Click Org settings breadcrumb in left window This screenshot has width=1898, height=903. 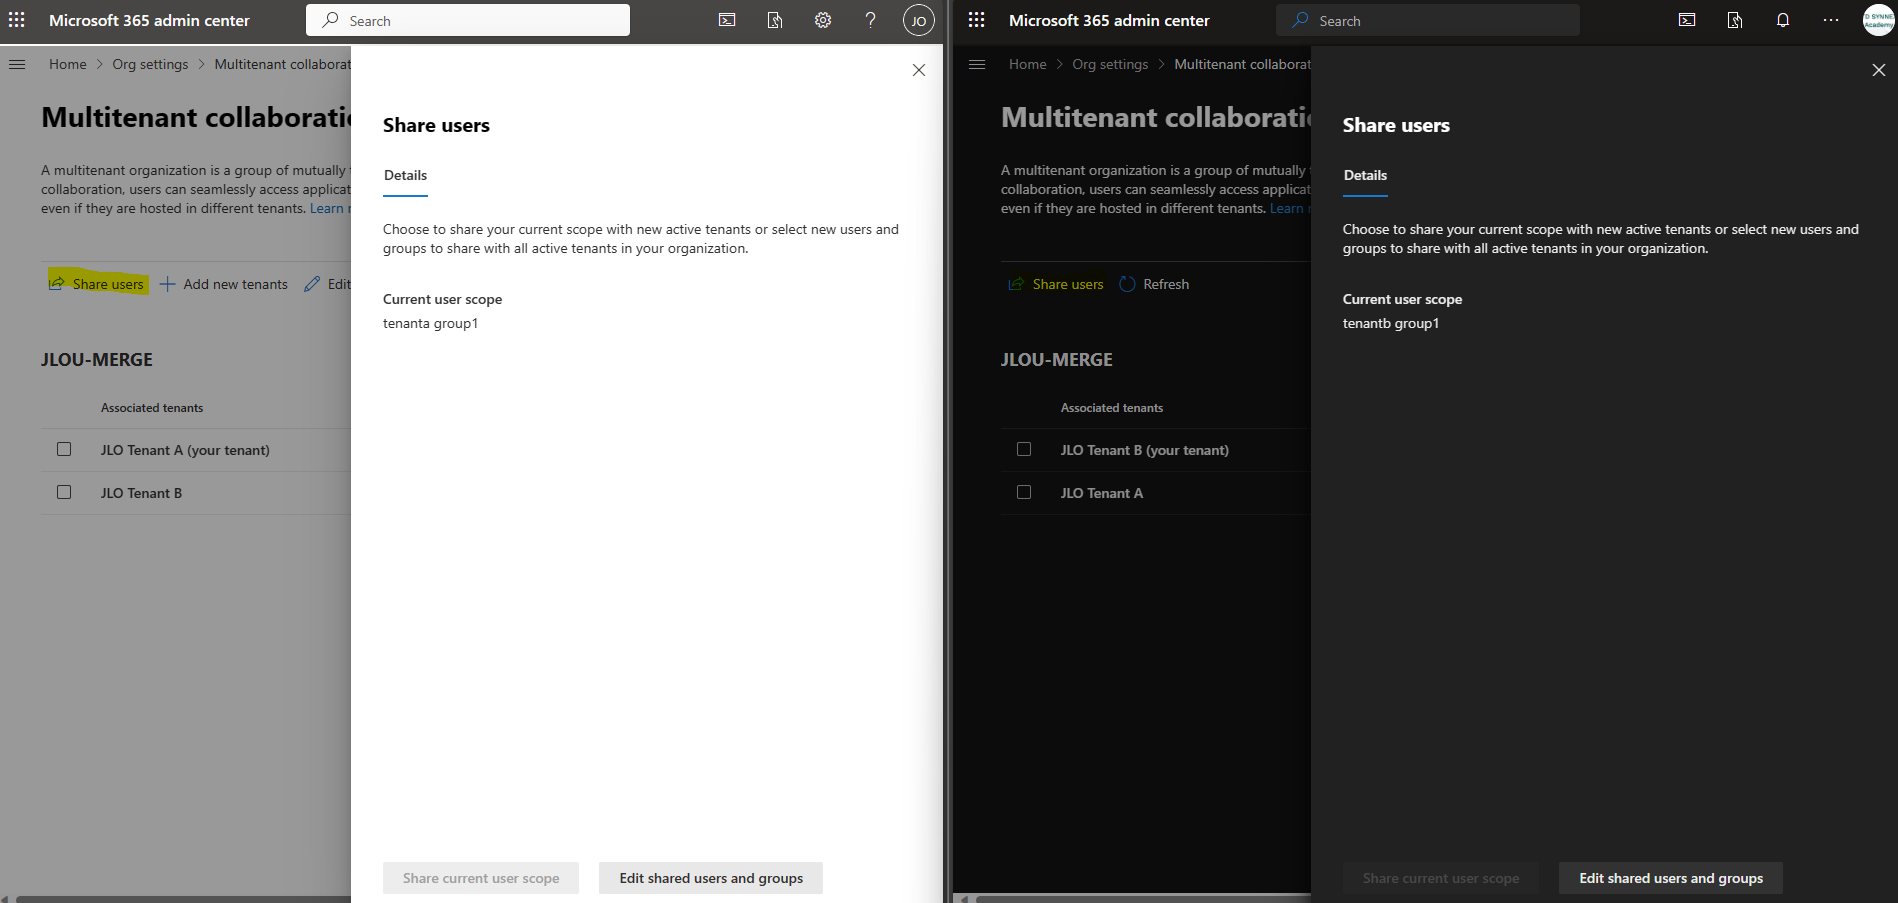coord(150,64)
